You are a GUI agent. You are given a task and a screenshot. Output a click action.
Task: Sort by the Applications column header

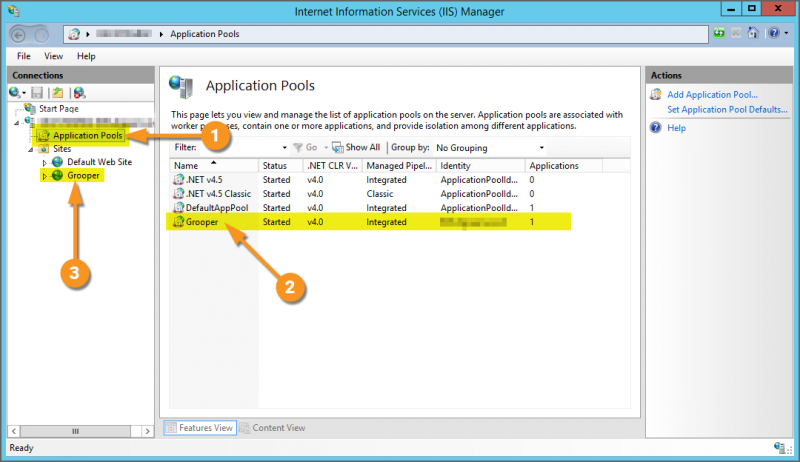[564, 166]
